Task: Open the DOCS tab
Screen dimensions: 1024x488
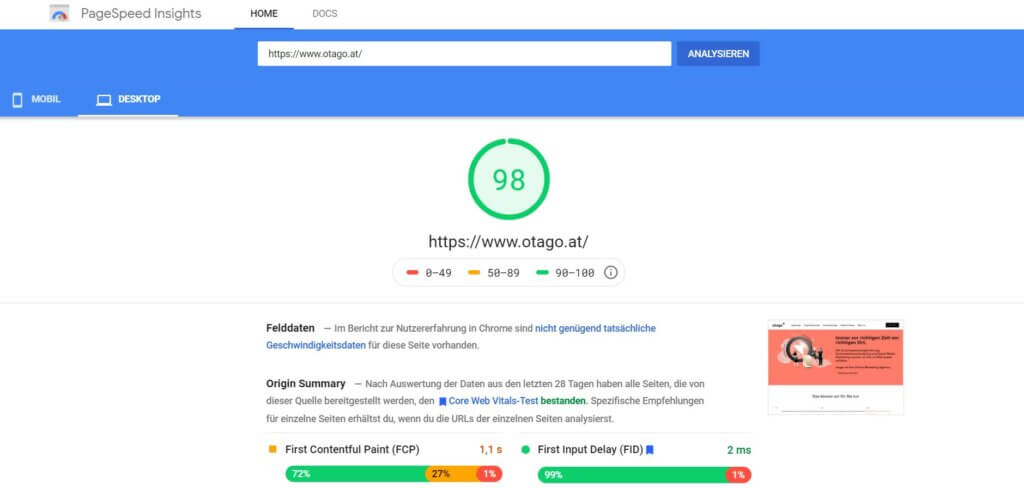Action: coord(325,14)
